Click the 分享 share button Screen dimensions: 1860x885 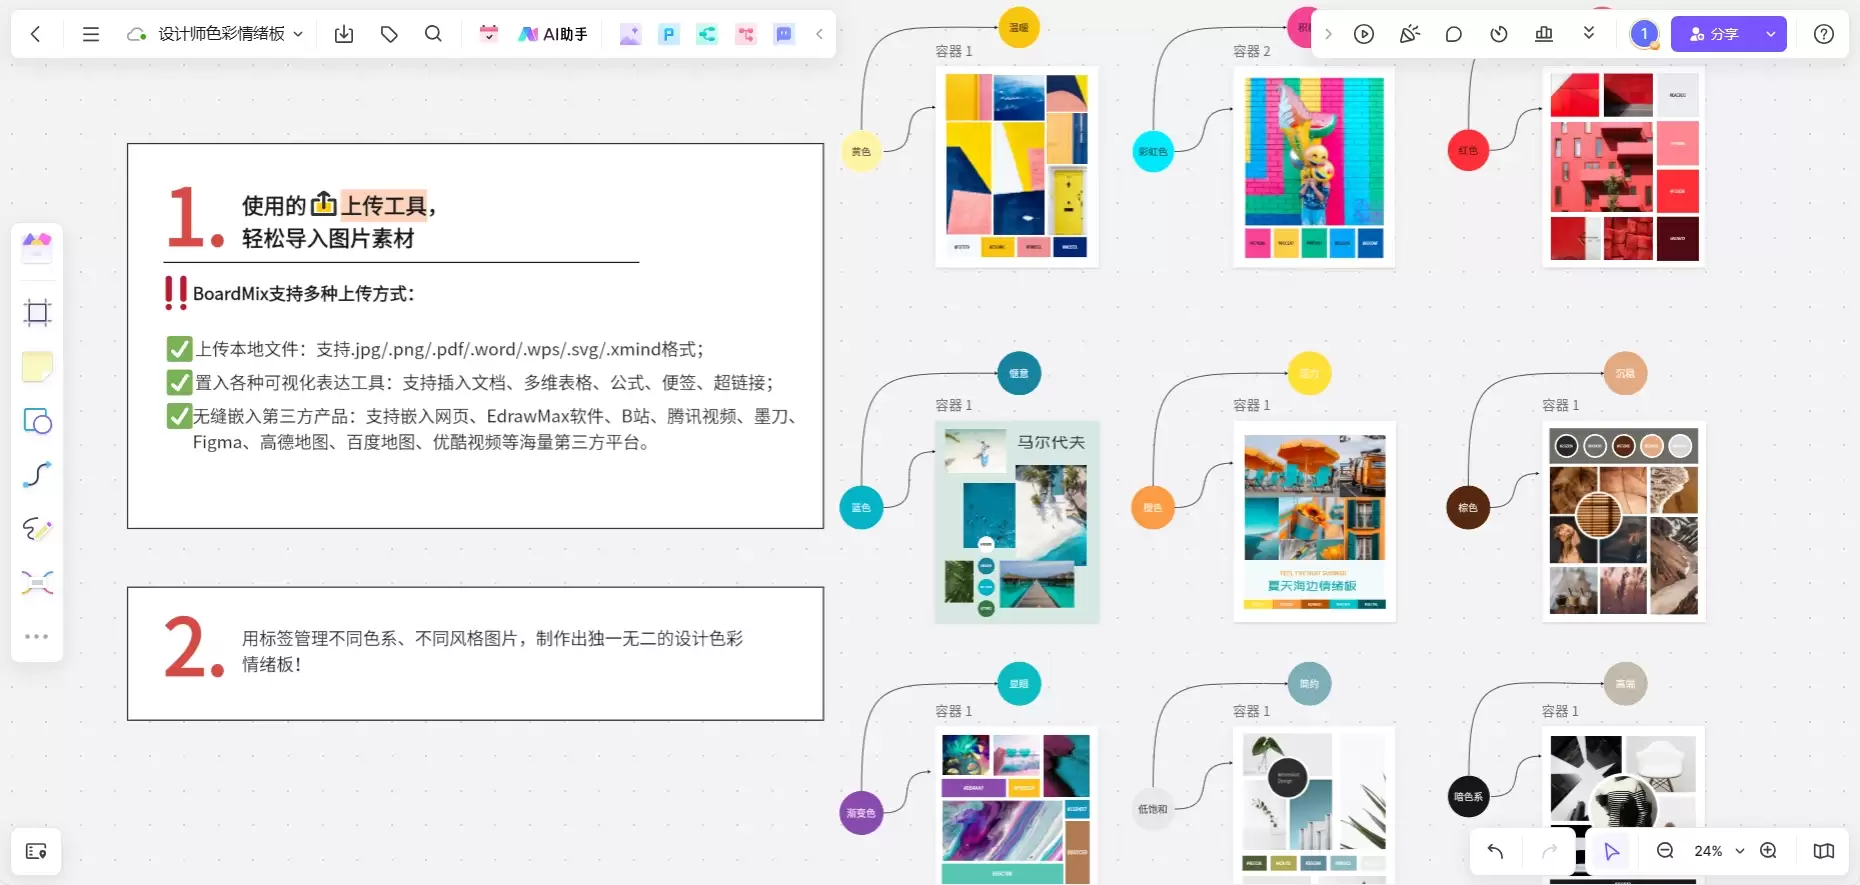tap(1715, 34)
